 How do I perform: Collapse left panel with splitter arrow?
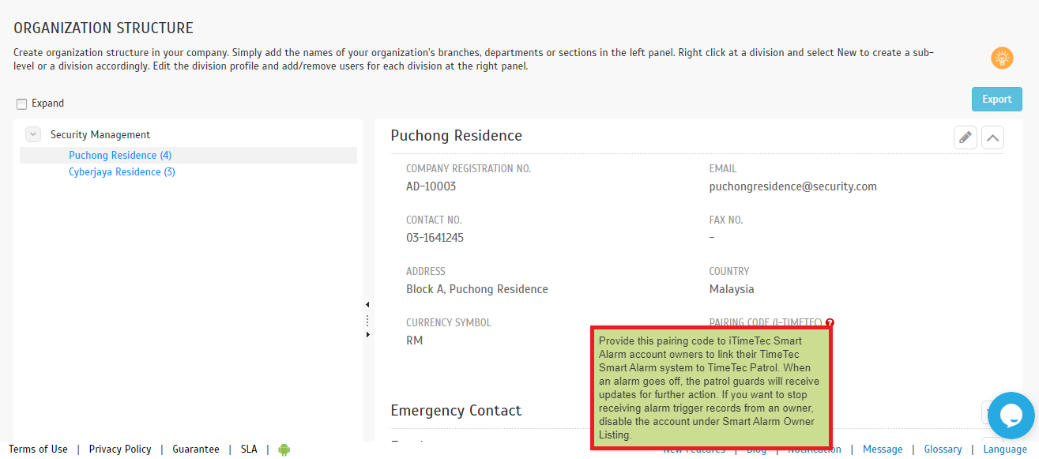(368, 305)
